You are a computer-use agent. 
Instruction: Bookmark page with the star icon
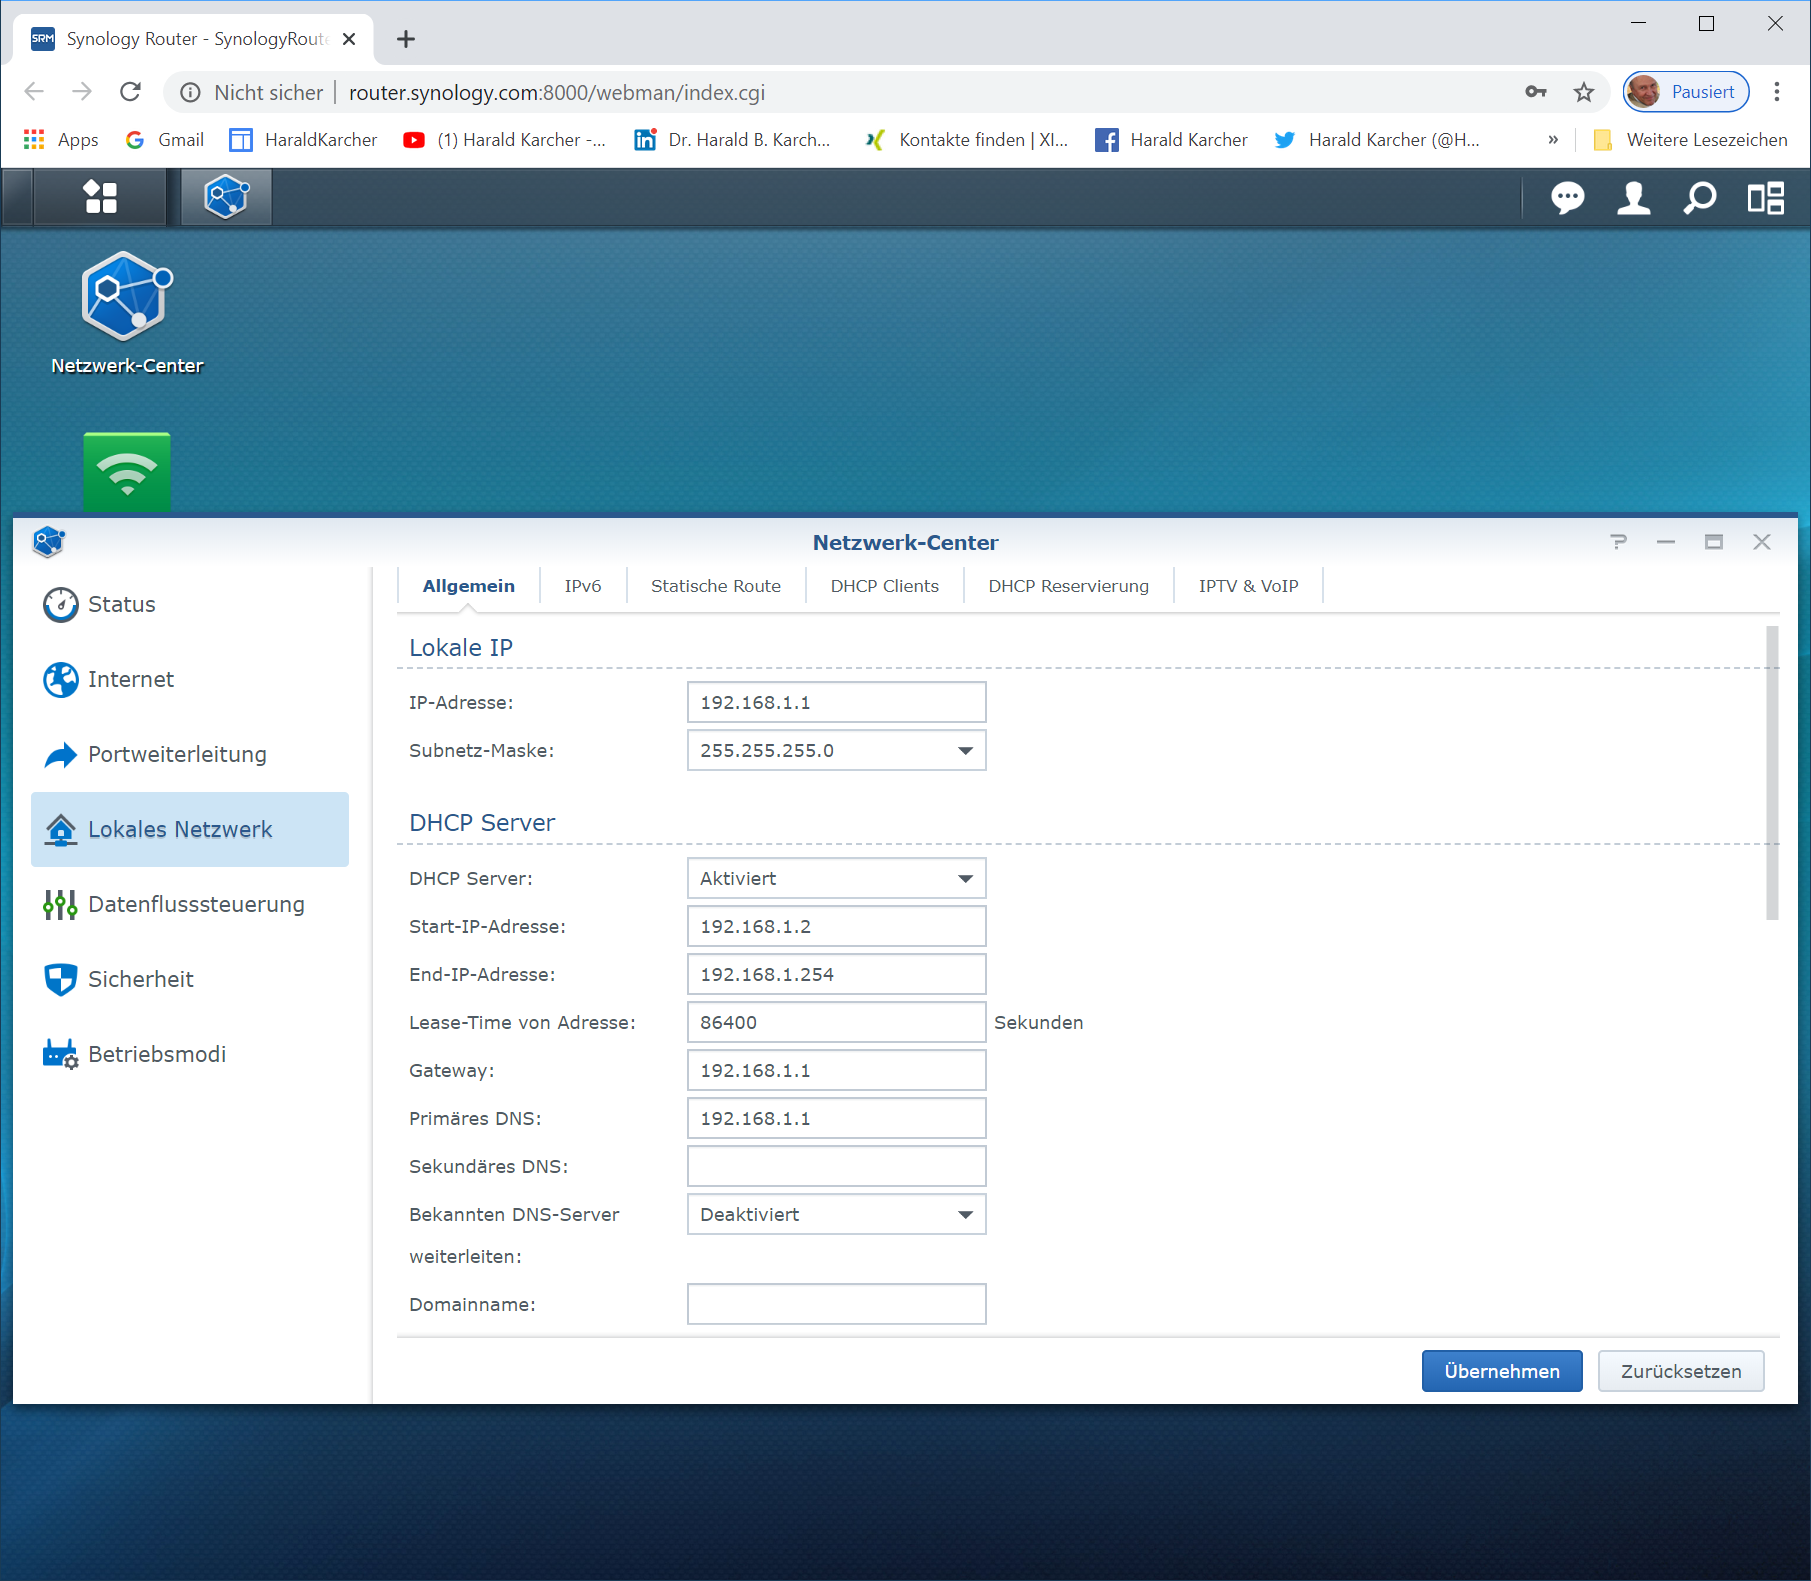1584,93
